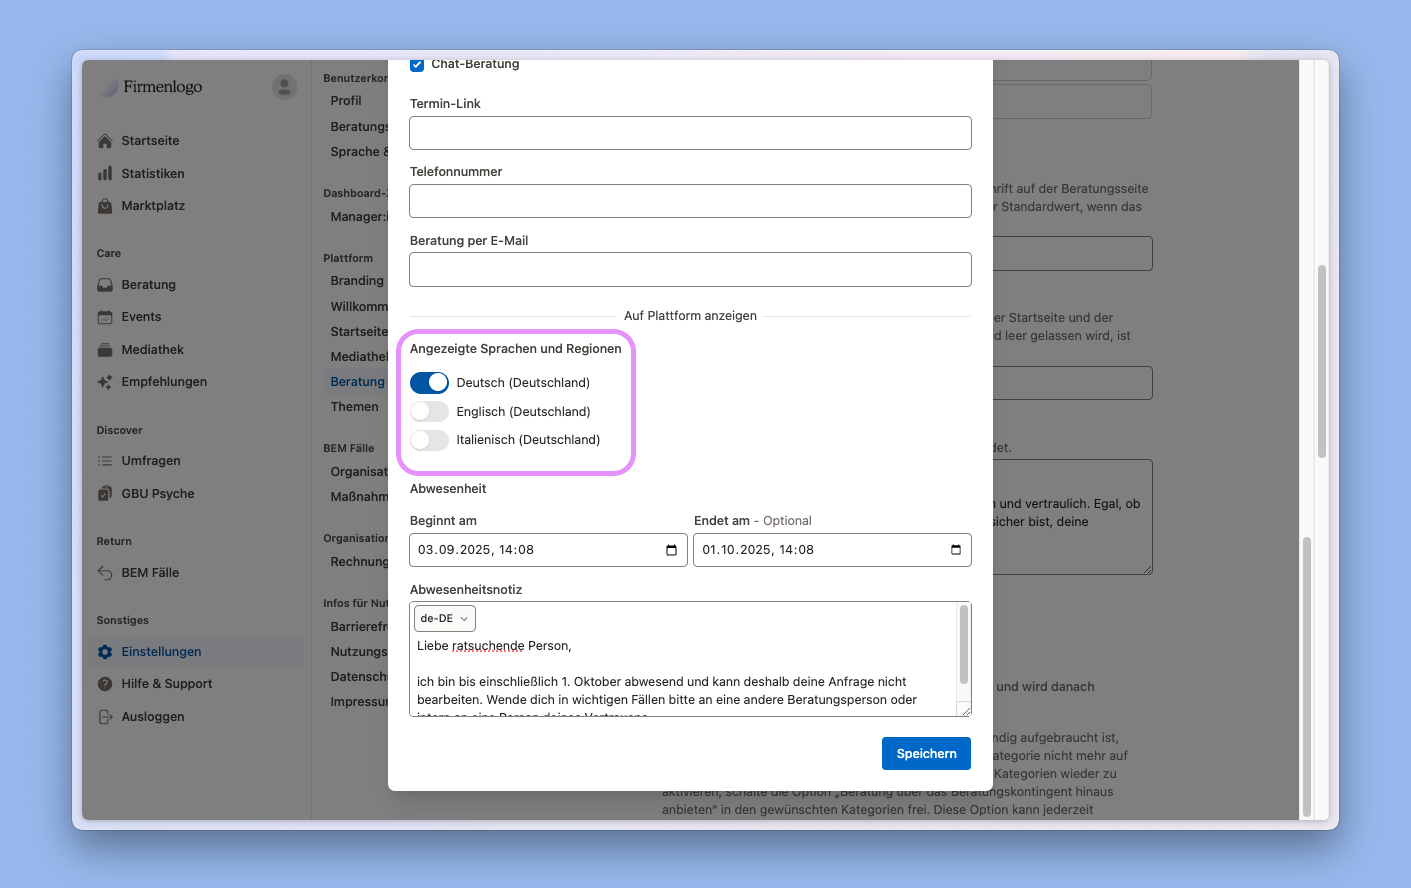1411x888 pixels.
Task: Open calendar picker in Endet am field
Action: tap(955, 550)
